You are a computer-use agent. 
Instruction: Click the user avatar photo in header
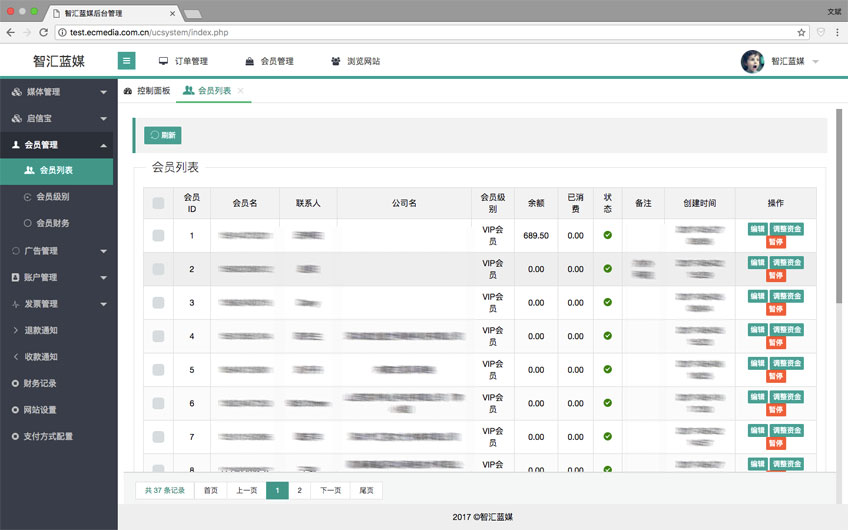point(752,61)
